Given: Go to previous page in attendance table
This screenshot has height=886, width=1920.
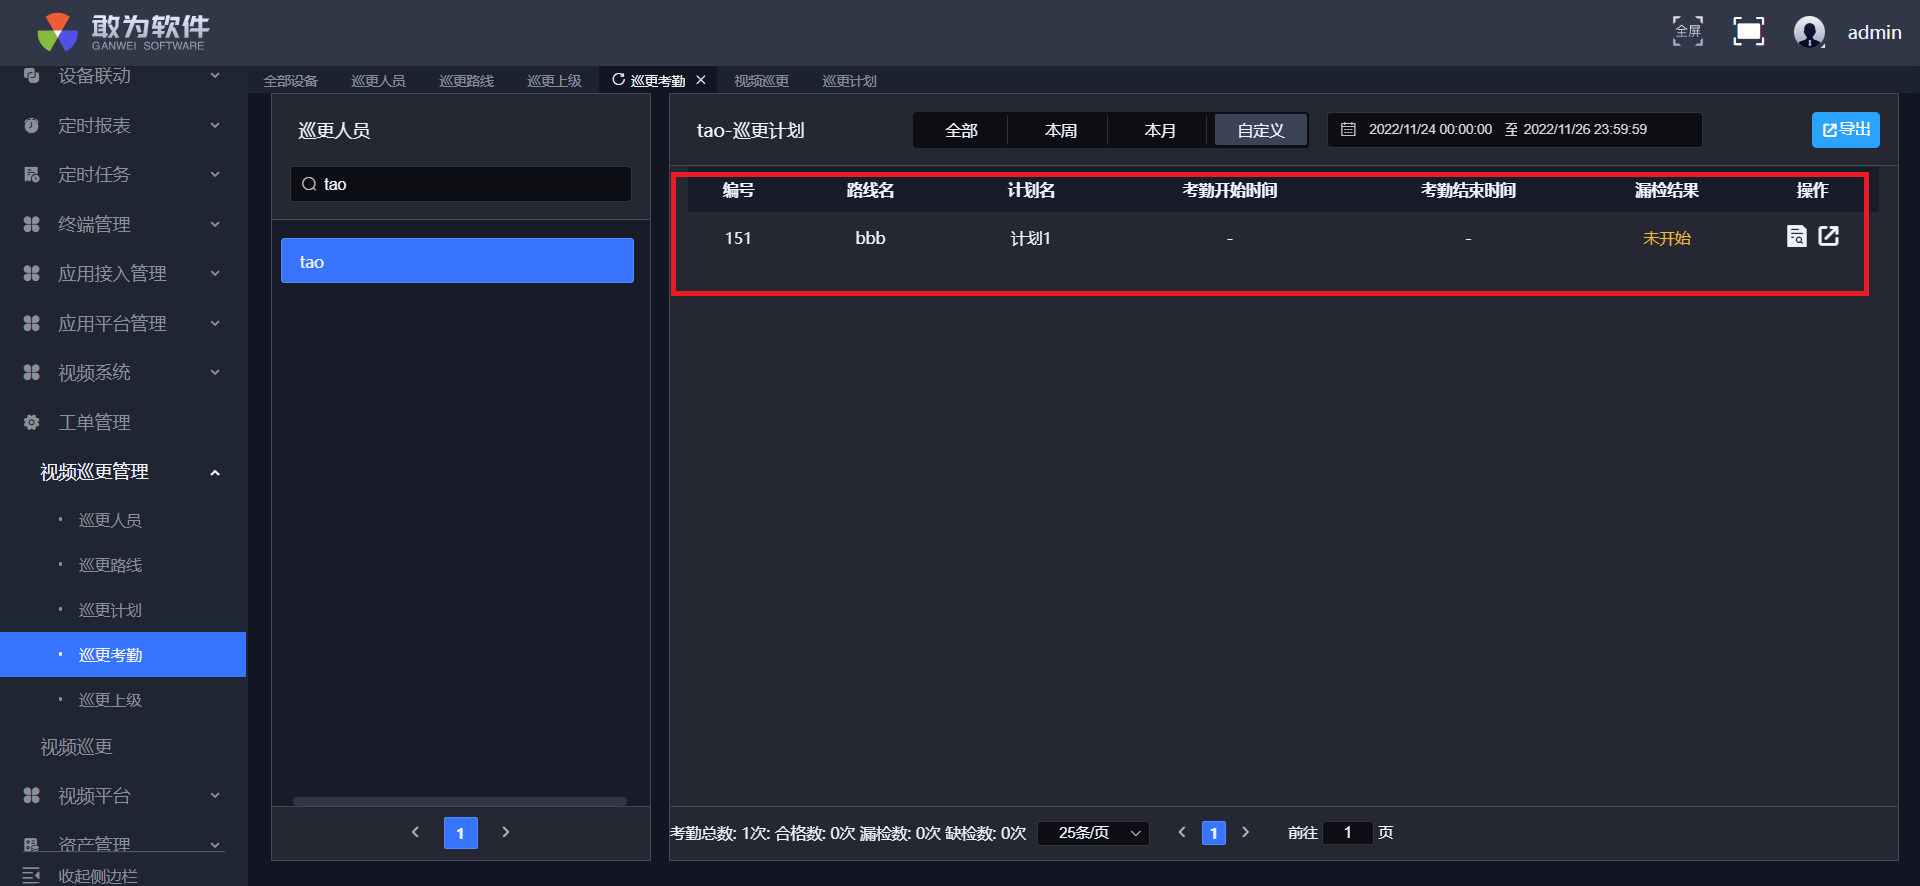Looking at the screenshot, I should coord(1181,832).
